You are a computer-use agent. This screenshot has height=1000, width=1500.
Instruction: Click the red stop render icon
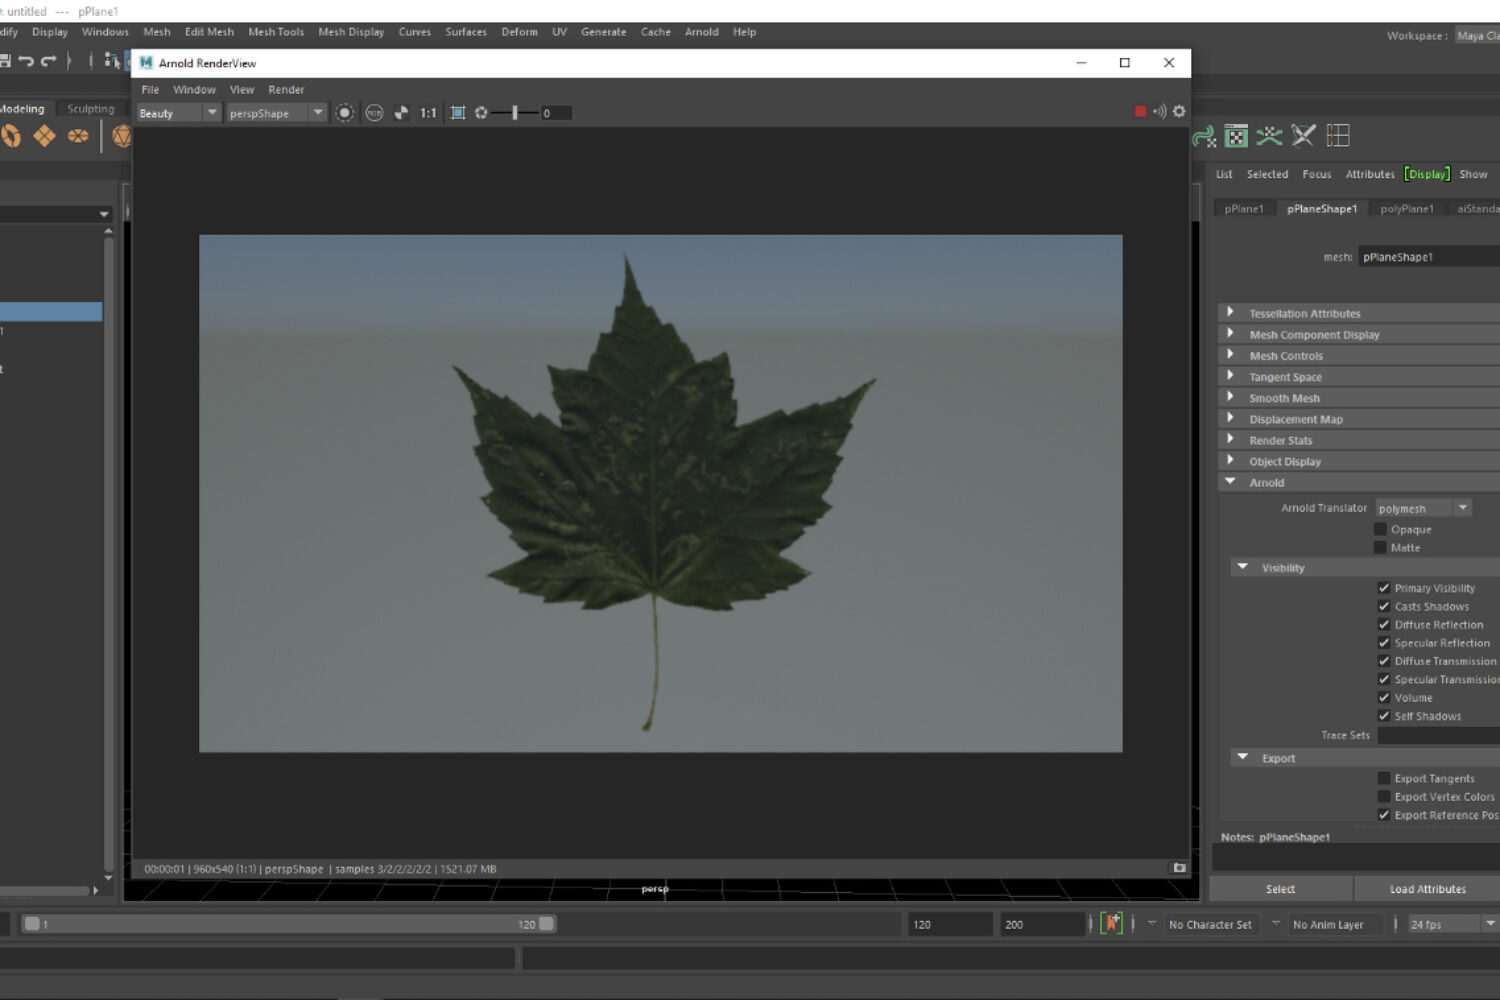[x=1140, y=112]
